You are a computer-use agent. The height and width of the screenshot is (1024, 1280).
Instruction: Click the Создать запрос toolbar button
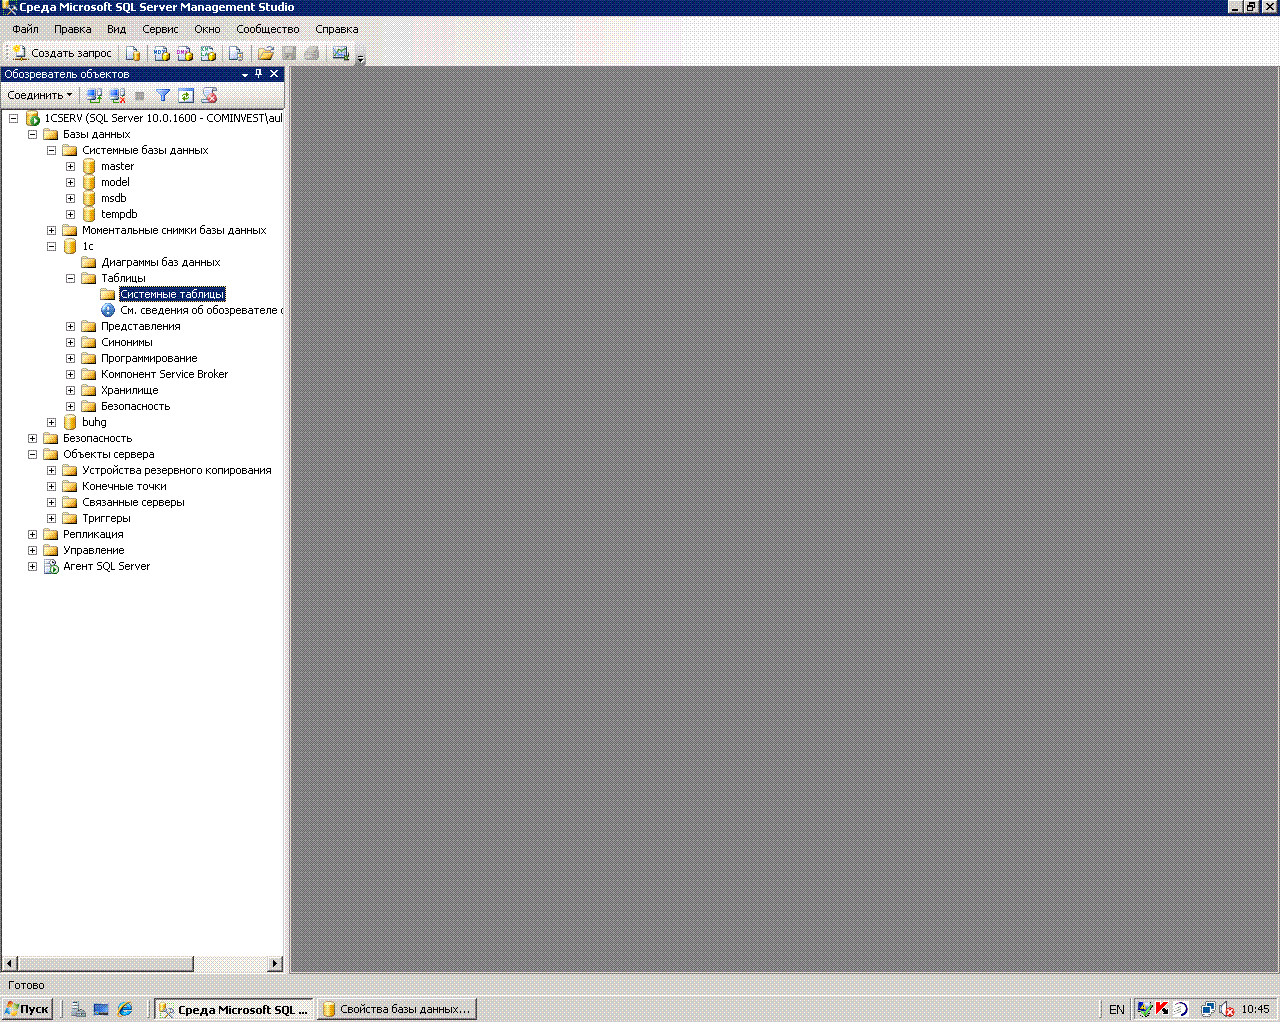tap(62, 53)
